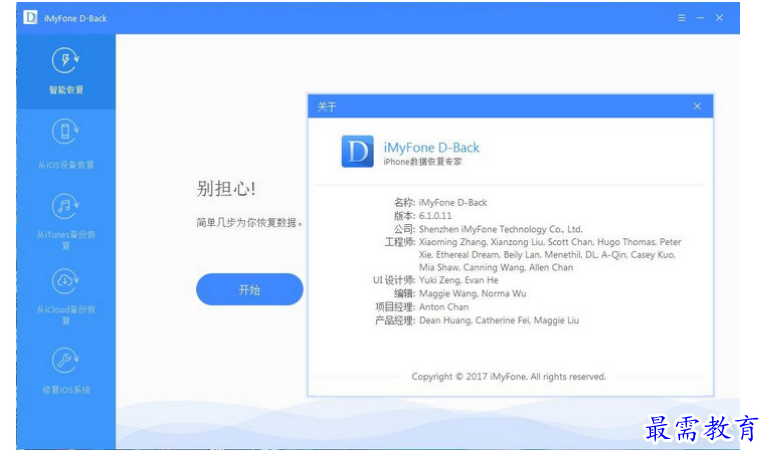The height and width of the screenshot is (460, 767).
Task: Click the 别担心! heading
Action: click(226, 188)
